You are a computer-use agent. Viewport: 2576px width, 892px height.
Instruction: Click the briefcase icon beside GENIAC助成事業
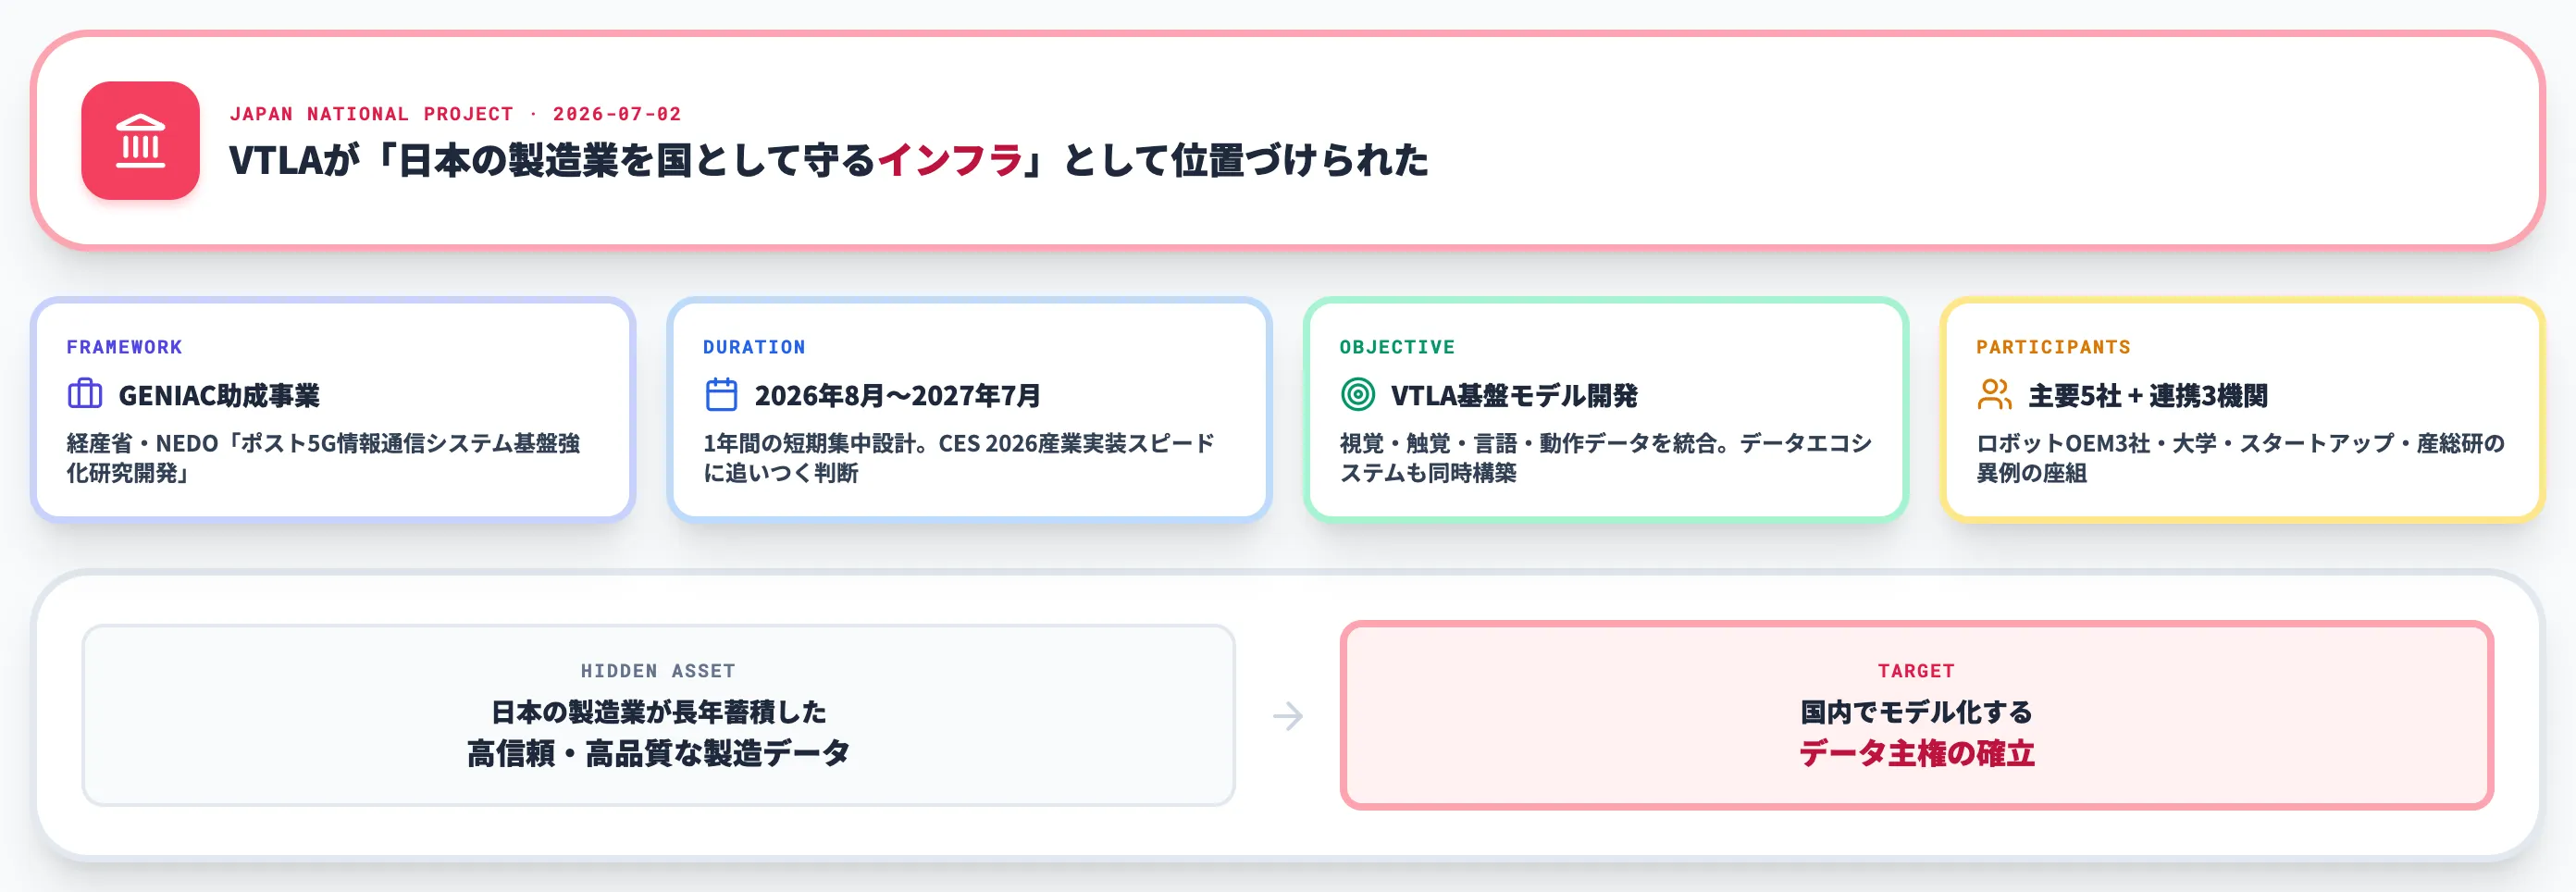pyautogui.click(x=85, y=394)
